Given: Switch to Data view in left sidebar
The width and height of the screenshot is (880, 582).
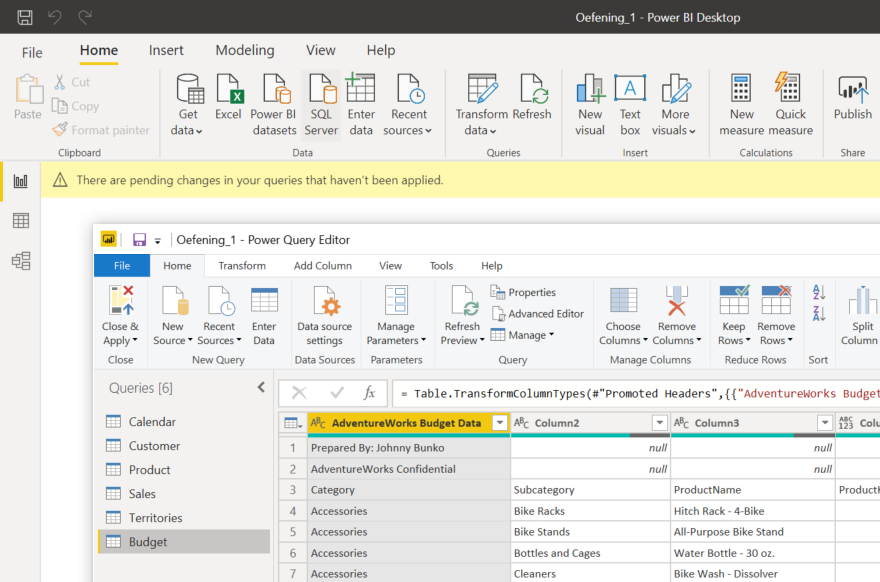Looking at the screenshot, I should (x=21, y=221).
